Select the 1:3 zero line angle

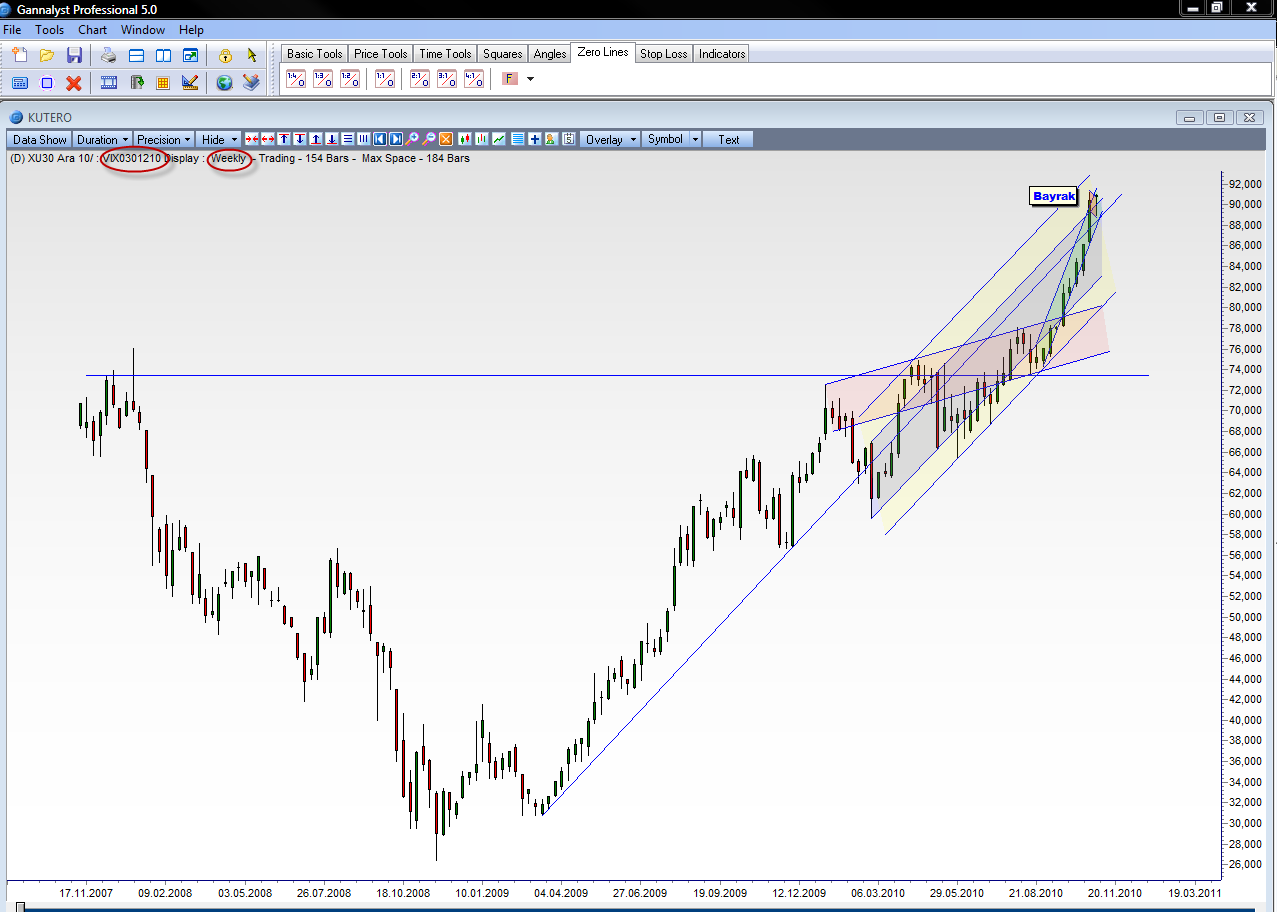click(323, 79)
